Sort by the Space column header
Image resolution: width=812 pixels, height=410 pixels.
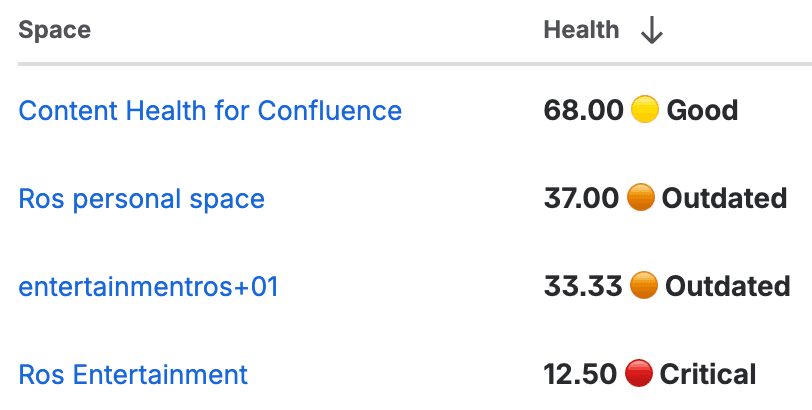(55, 31)
